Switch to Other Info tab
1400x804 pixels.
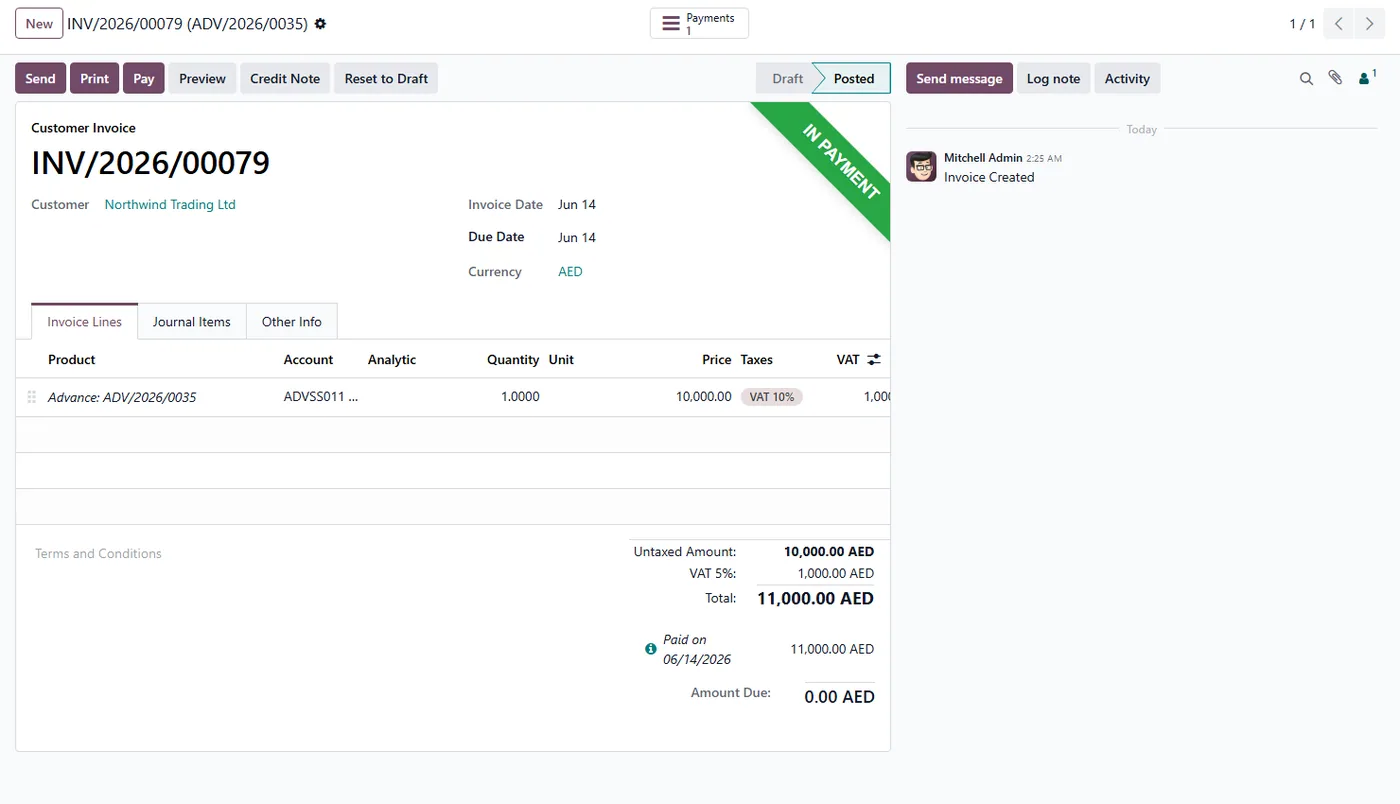click(x=292, y=322)
